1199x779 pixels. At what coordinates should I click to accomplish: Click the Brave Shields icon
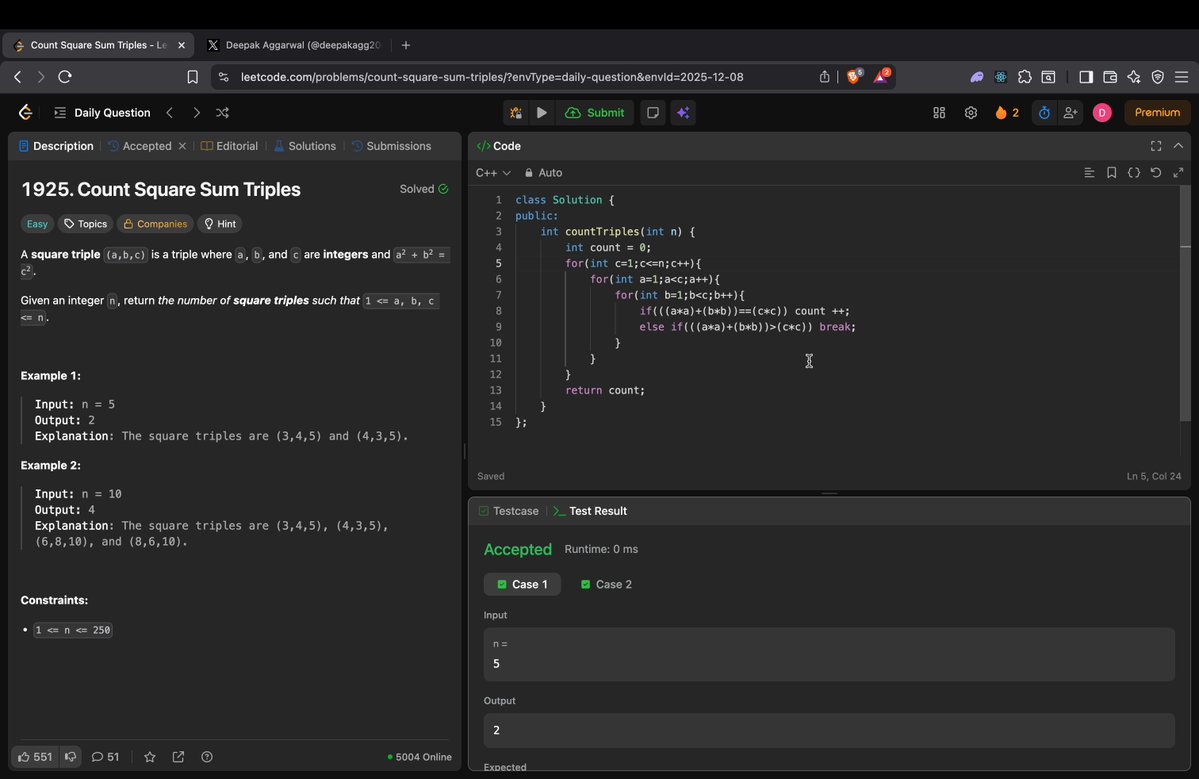[x=853, y=76]
